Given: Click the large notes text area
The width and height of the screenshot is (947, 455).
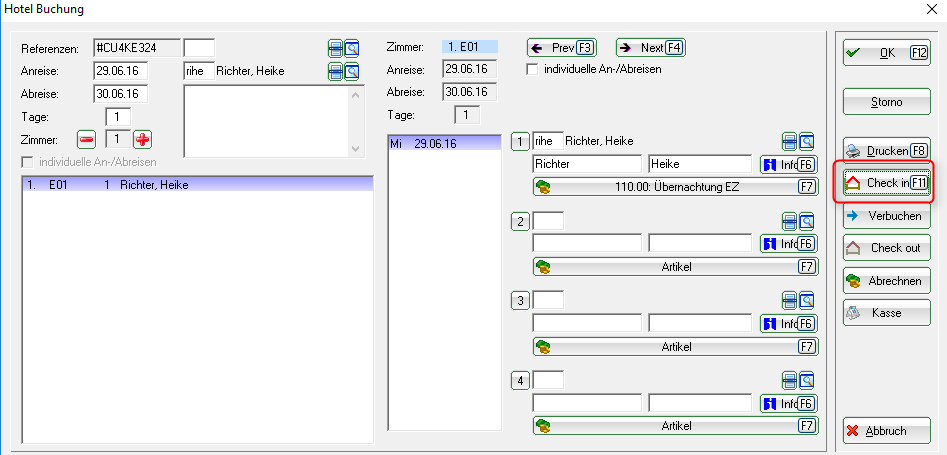Looking at the screenshot, I should coord(266,121).
